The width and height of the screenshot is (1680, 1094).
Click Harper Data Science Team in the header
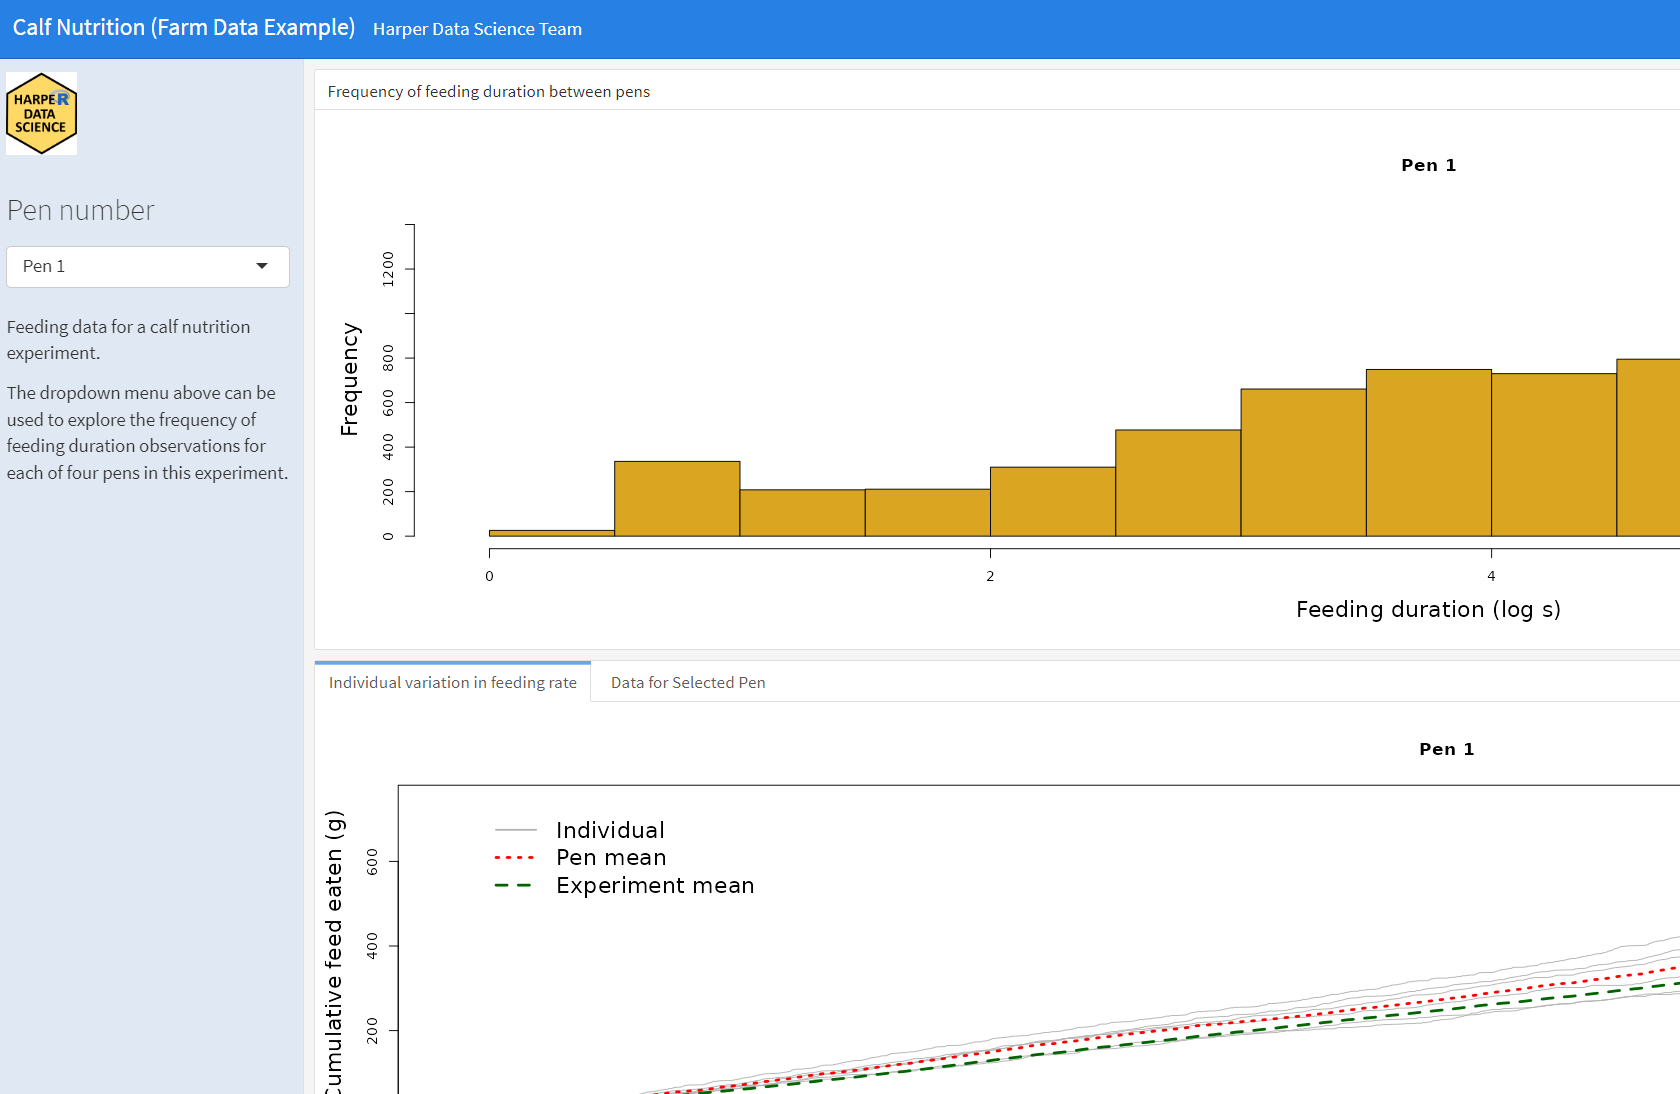point(477,29)
